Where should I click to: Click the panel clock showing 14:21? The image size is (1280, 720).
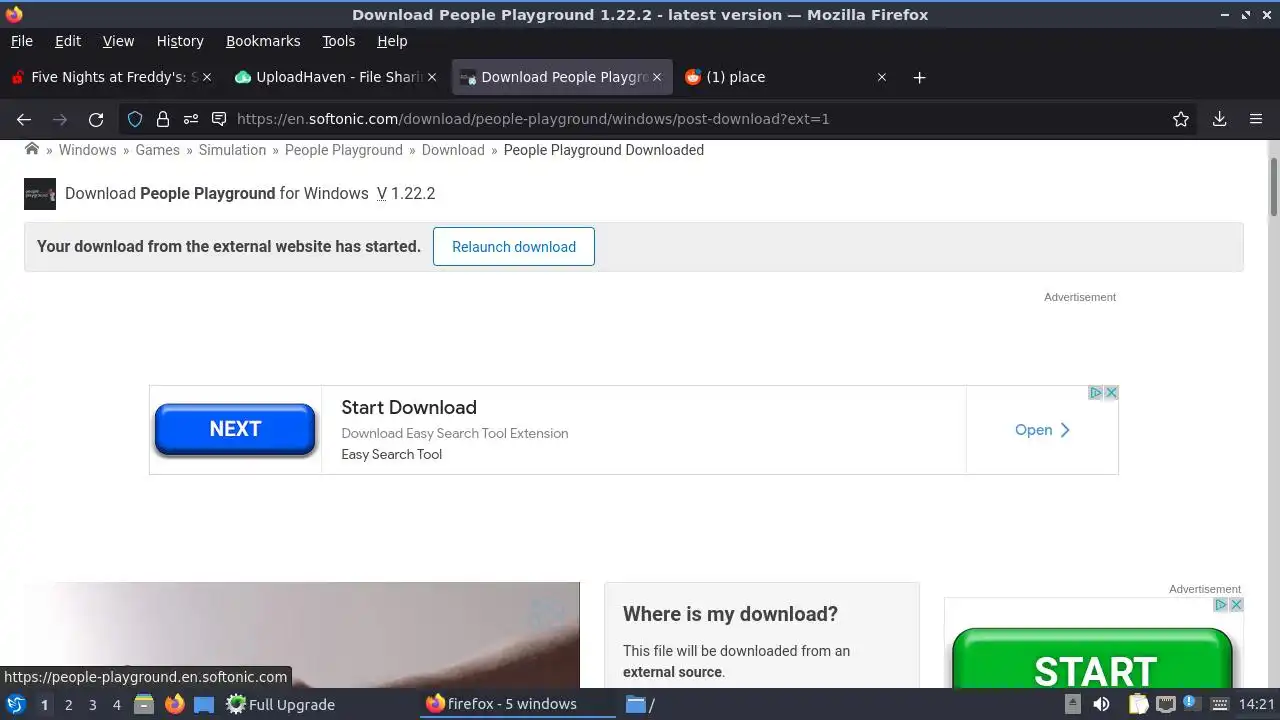[1257, 704]
